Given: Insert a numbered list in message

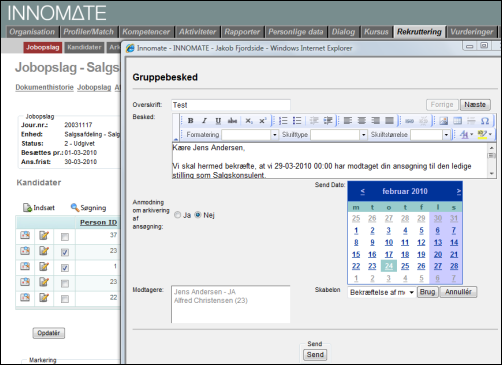Looking at the screenshot, I should tap(283, 121).
